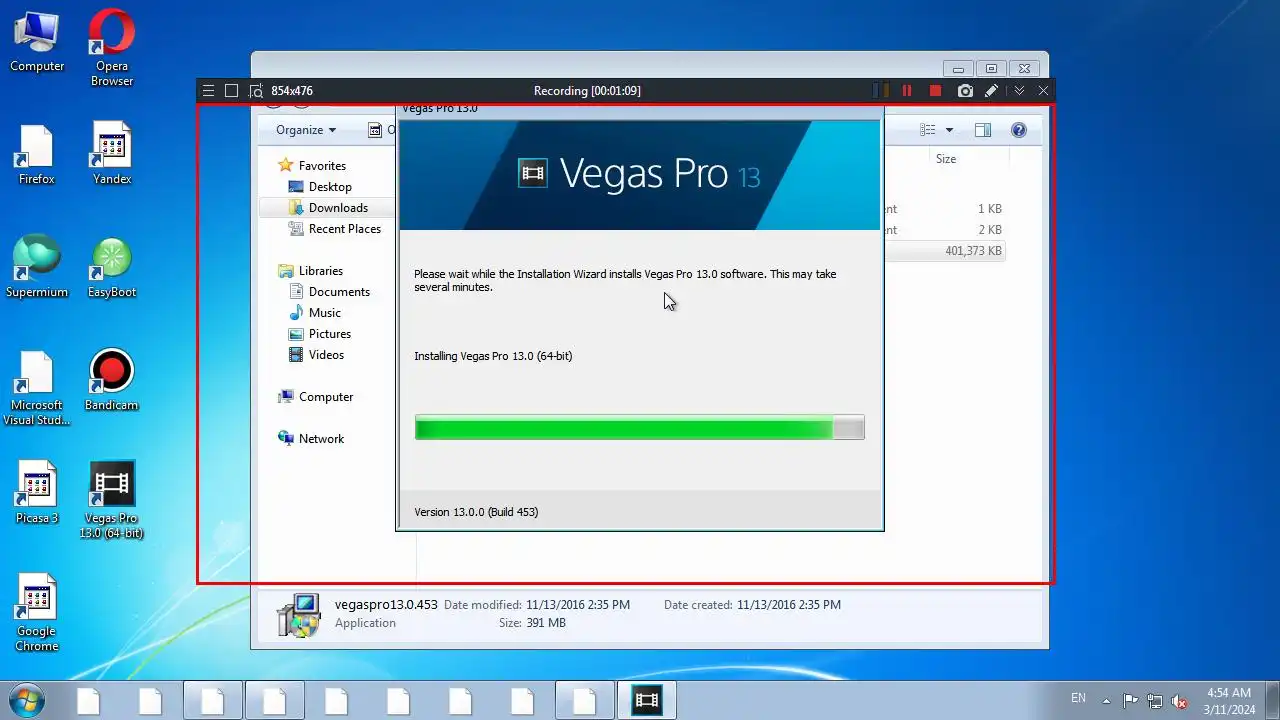Click the Bandicam rectangle area mode icon
The image size is (1280, 720).
coord(231,91)
